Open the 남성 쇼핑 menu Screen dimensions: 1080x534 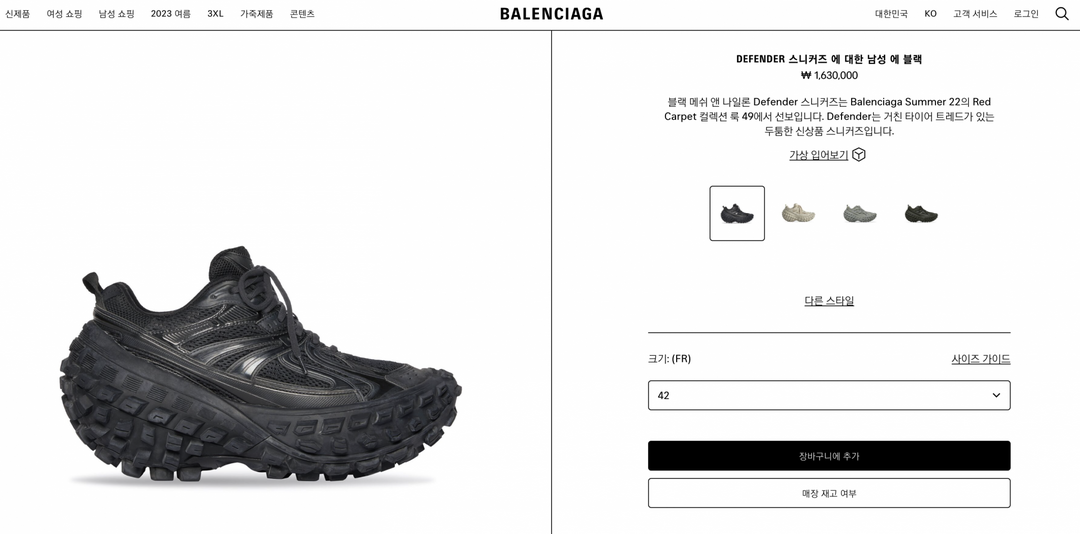(116, 14)
